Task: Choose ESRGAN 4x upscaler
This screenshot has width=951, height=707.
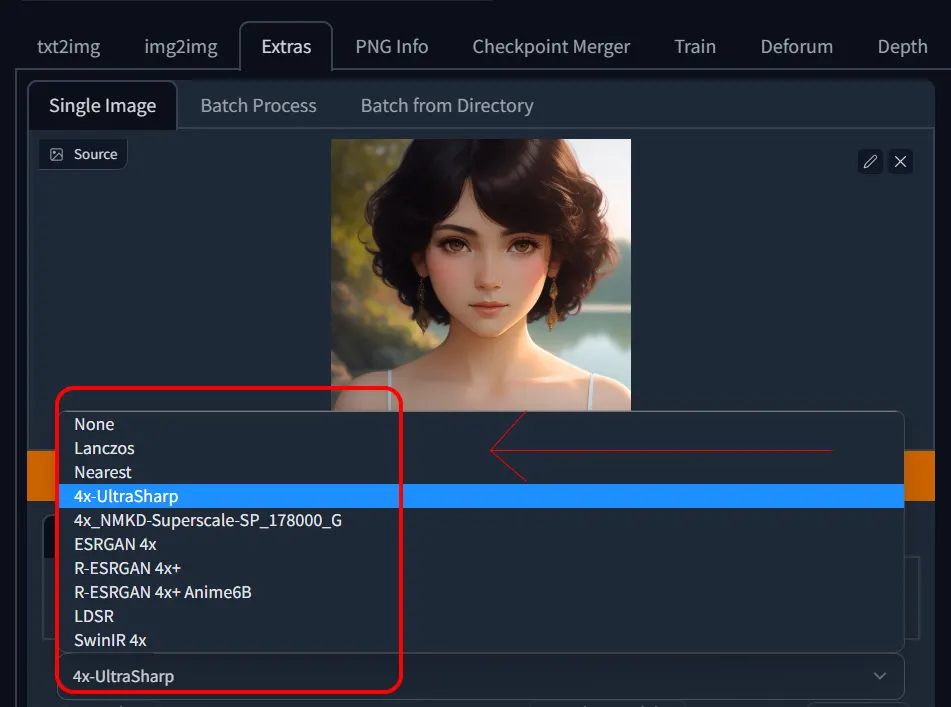Action: (482, 544)
